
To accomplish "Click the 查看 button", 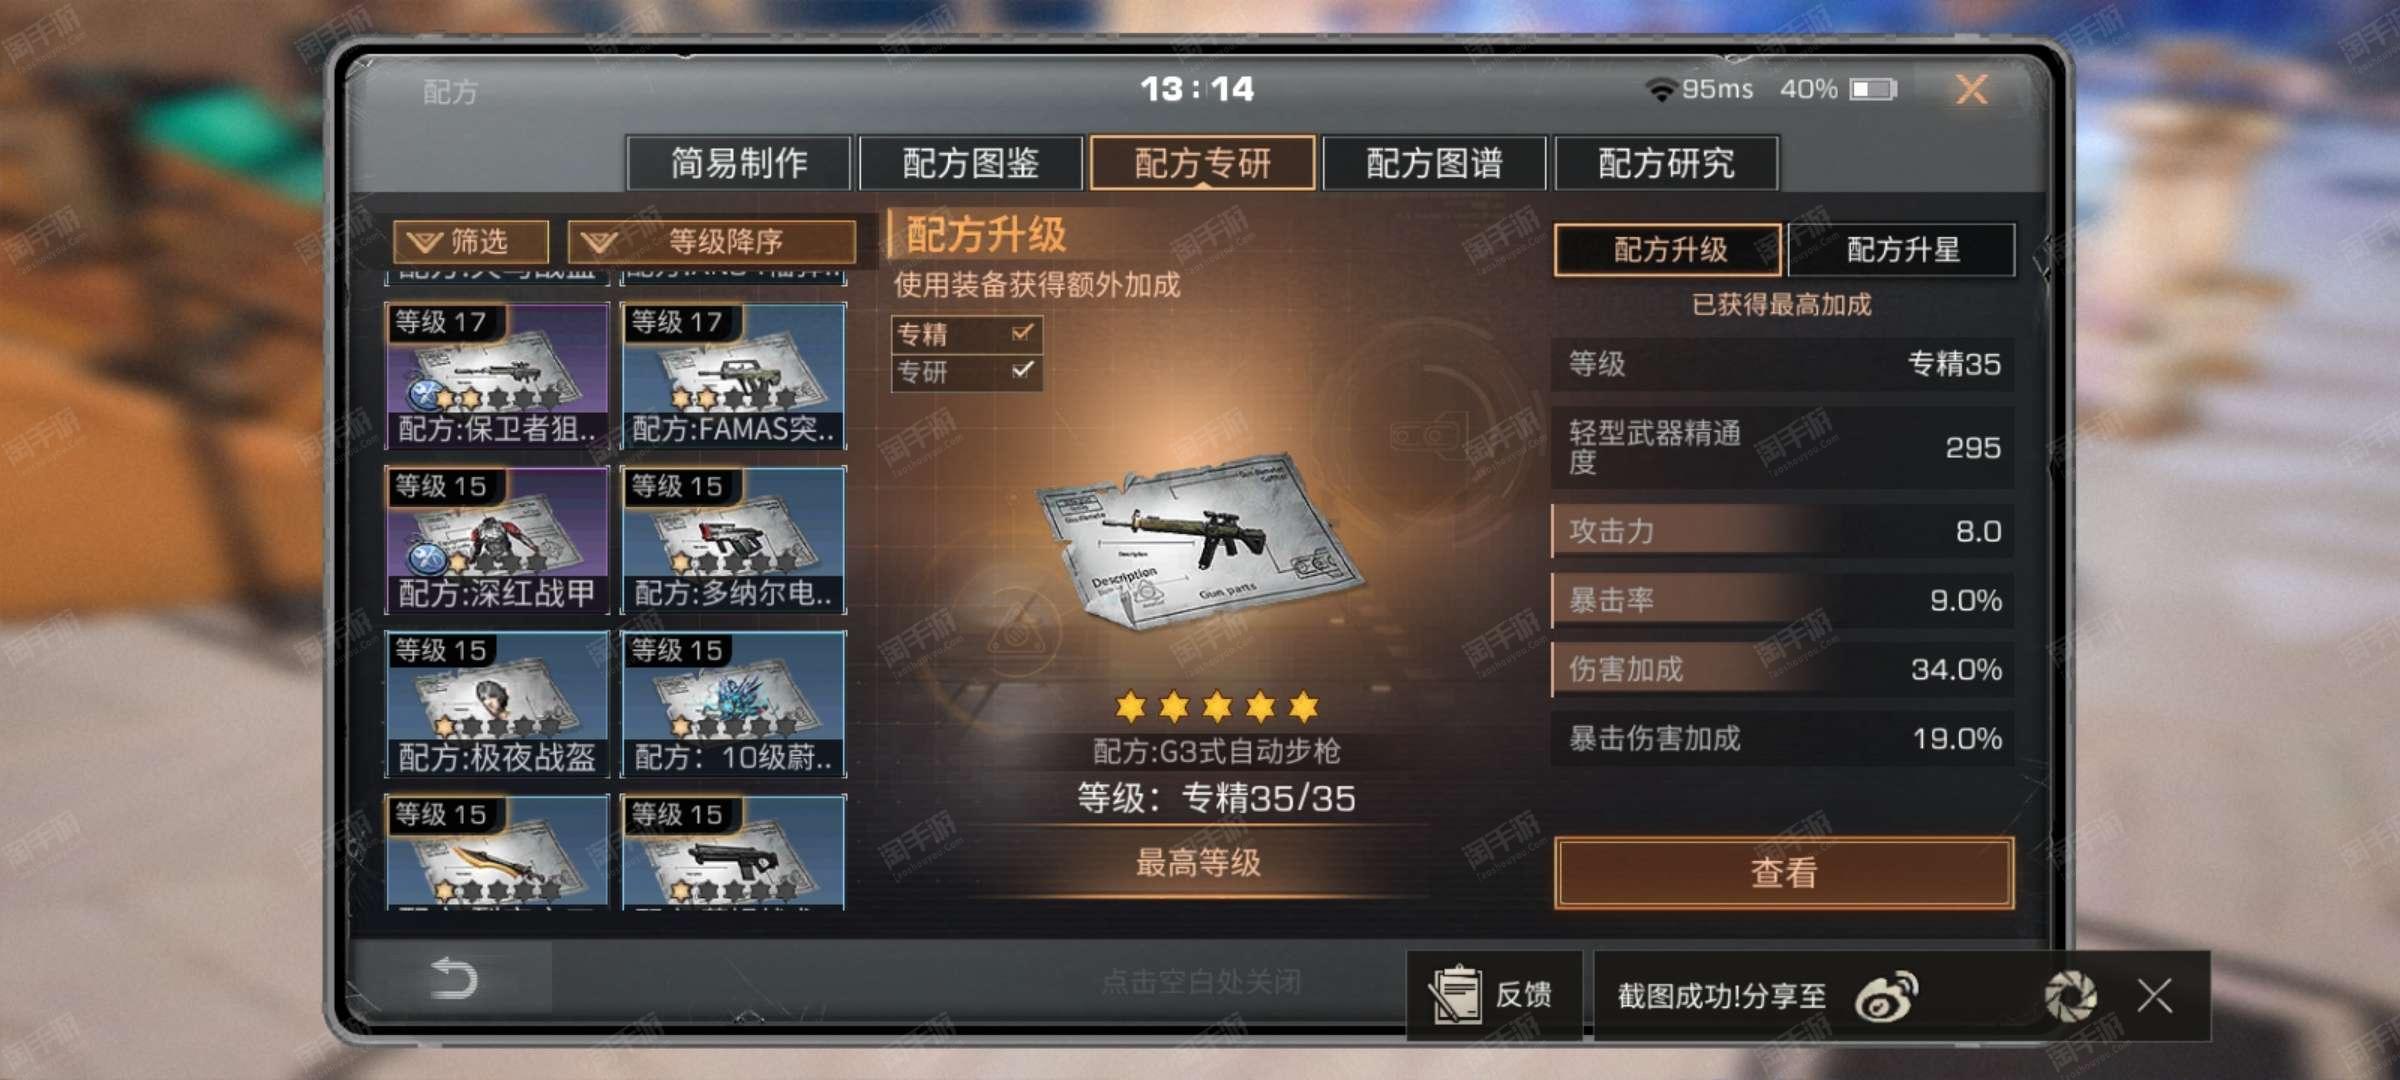I will click(1784, 872).
